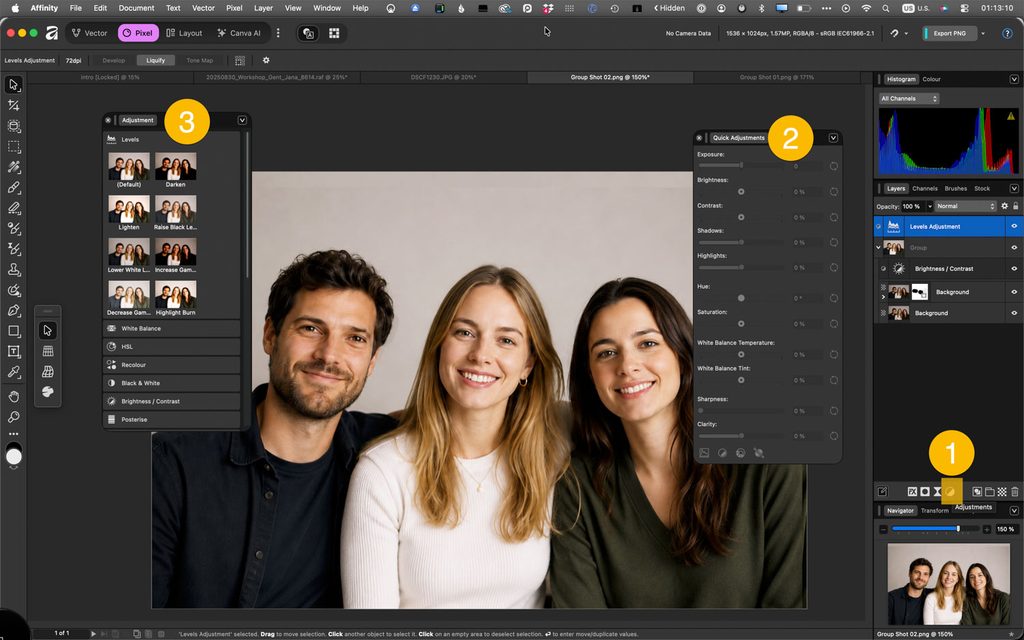Click the Liquify button
1024x640 pixels.
coord(155,60)
